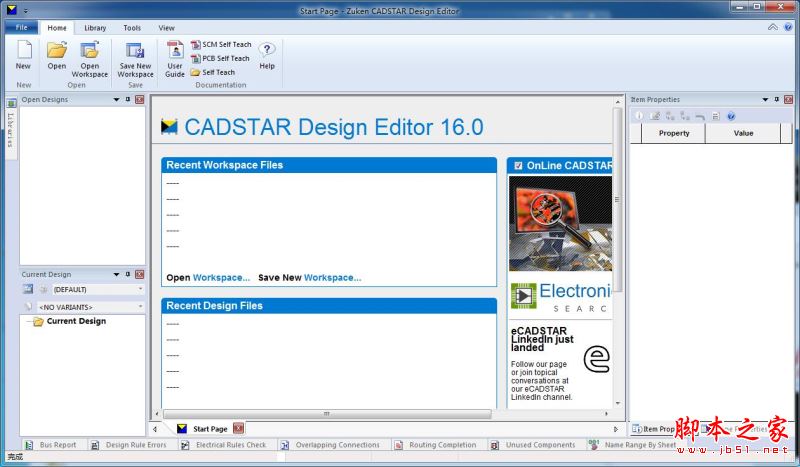The width and height of the screenshot is (800, 467).
Task: Open the PCB Self Teach document
Action: (220, 59)
